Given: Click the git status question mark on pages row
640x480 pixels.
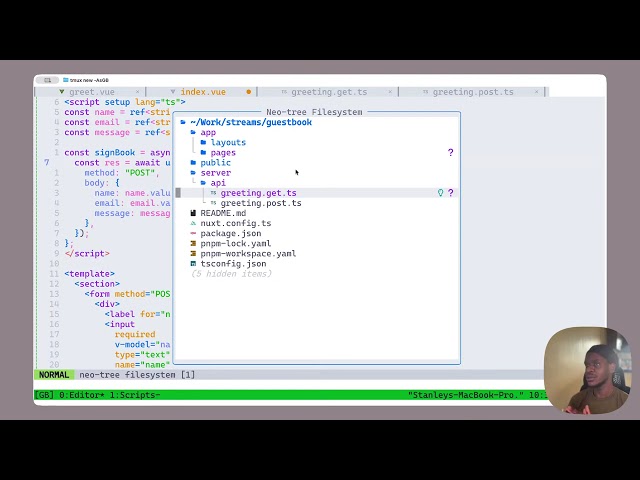Looking at the screenshot, I should pyautogui.click(x=451, y=153).
